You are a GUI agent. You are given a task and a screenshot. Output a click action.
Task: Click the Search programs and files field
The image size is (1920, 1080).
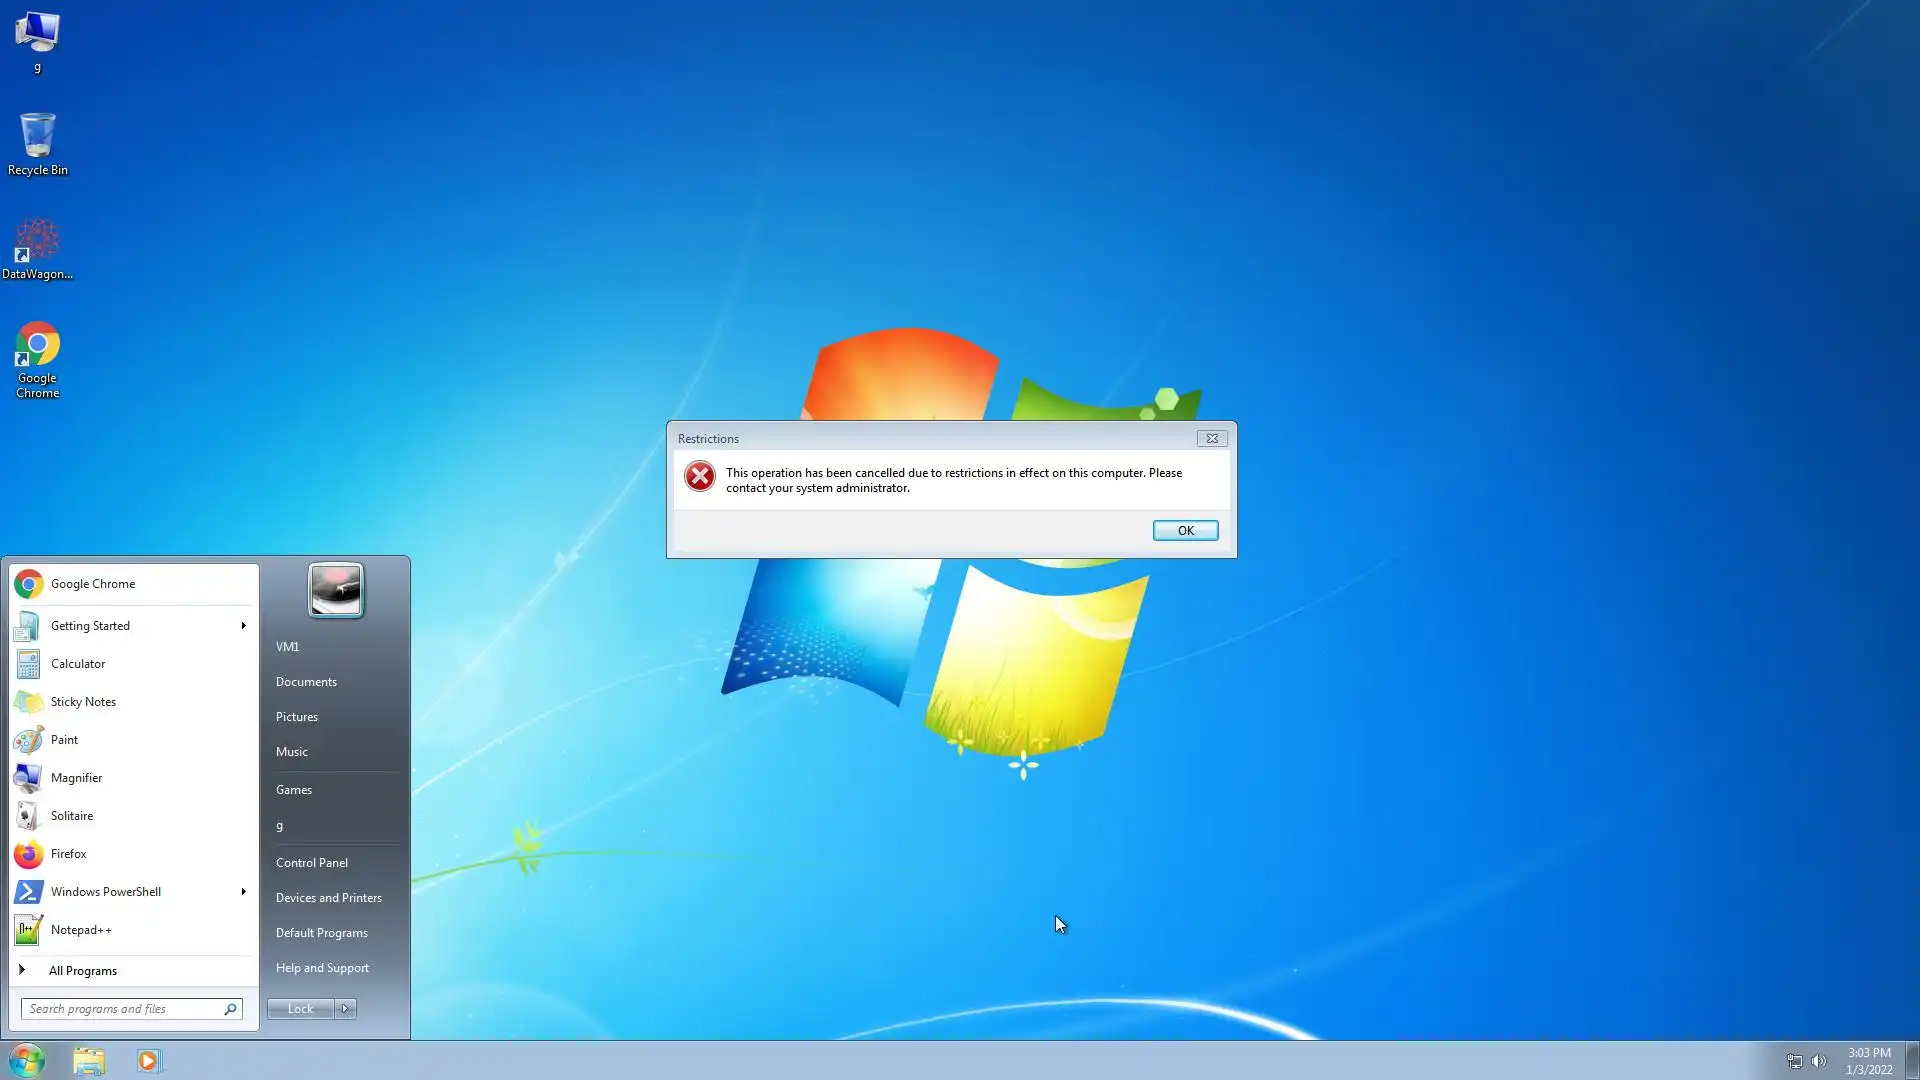122,1008
